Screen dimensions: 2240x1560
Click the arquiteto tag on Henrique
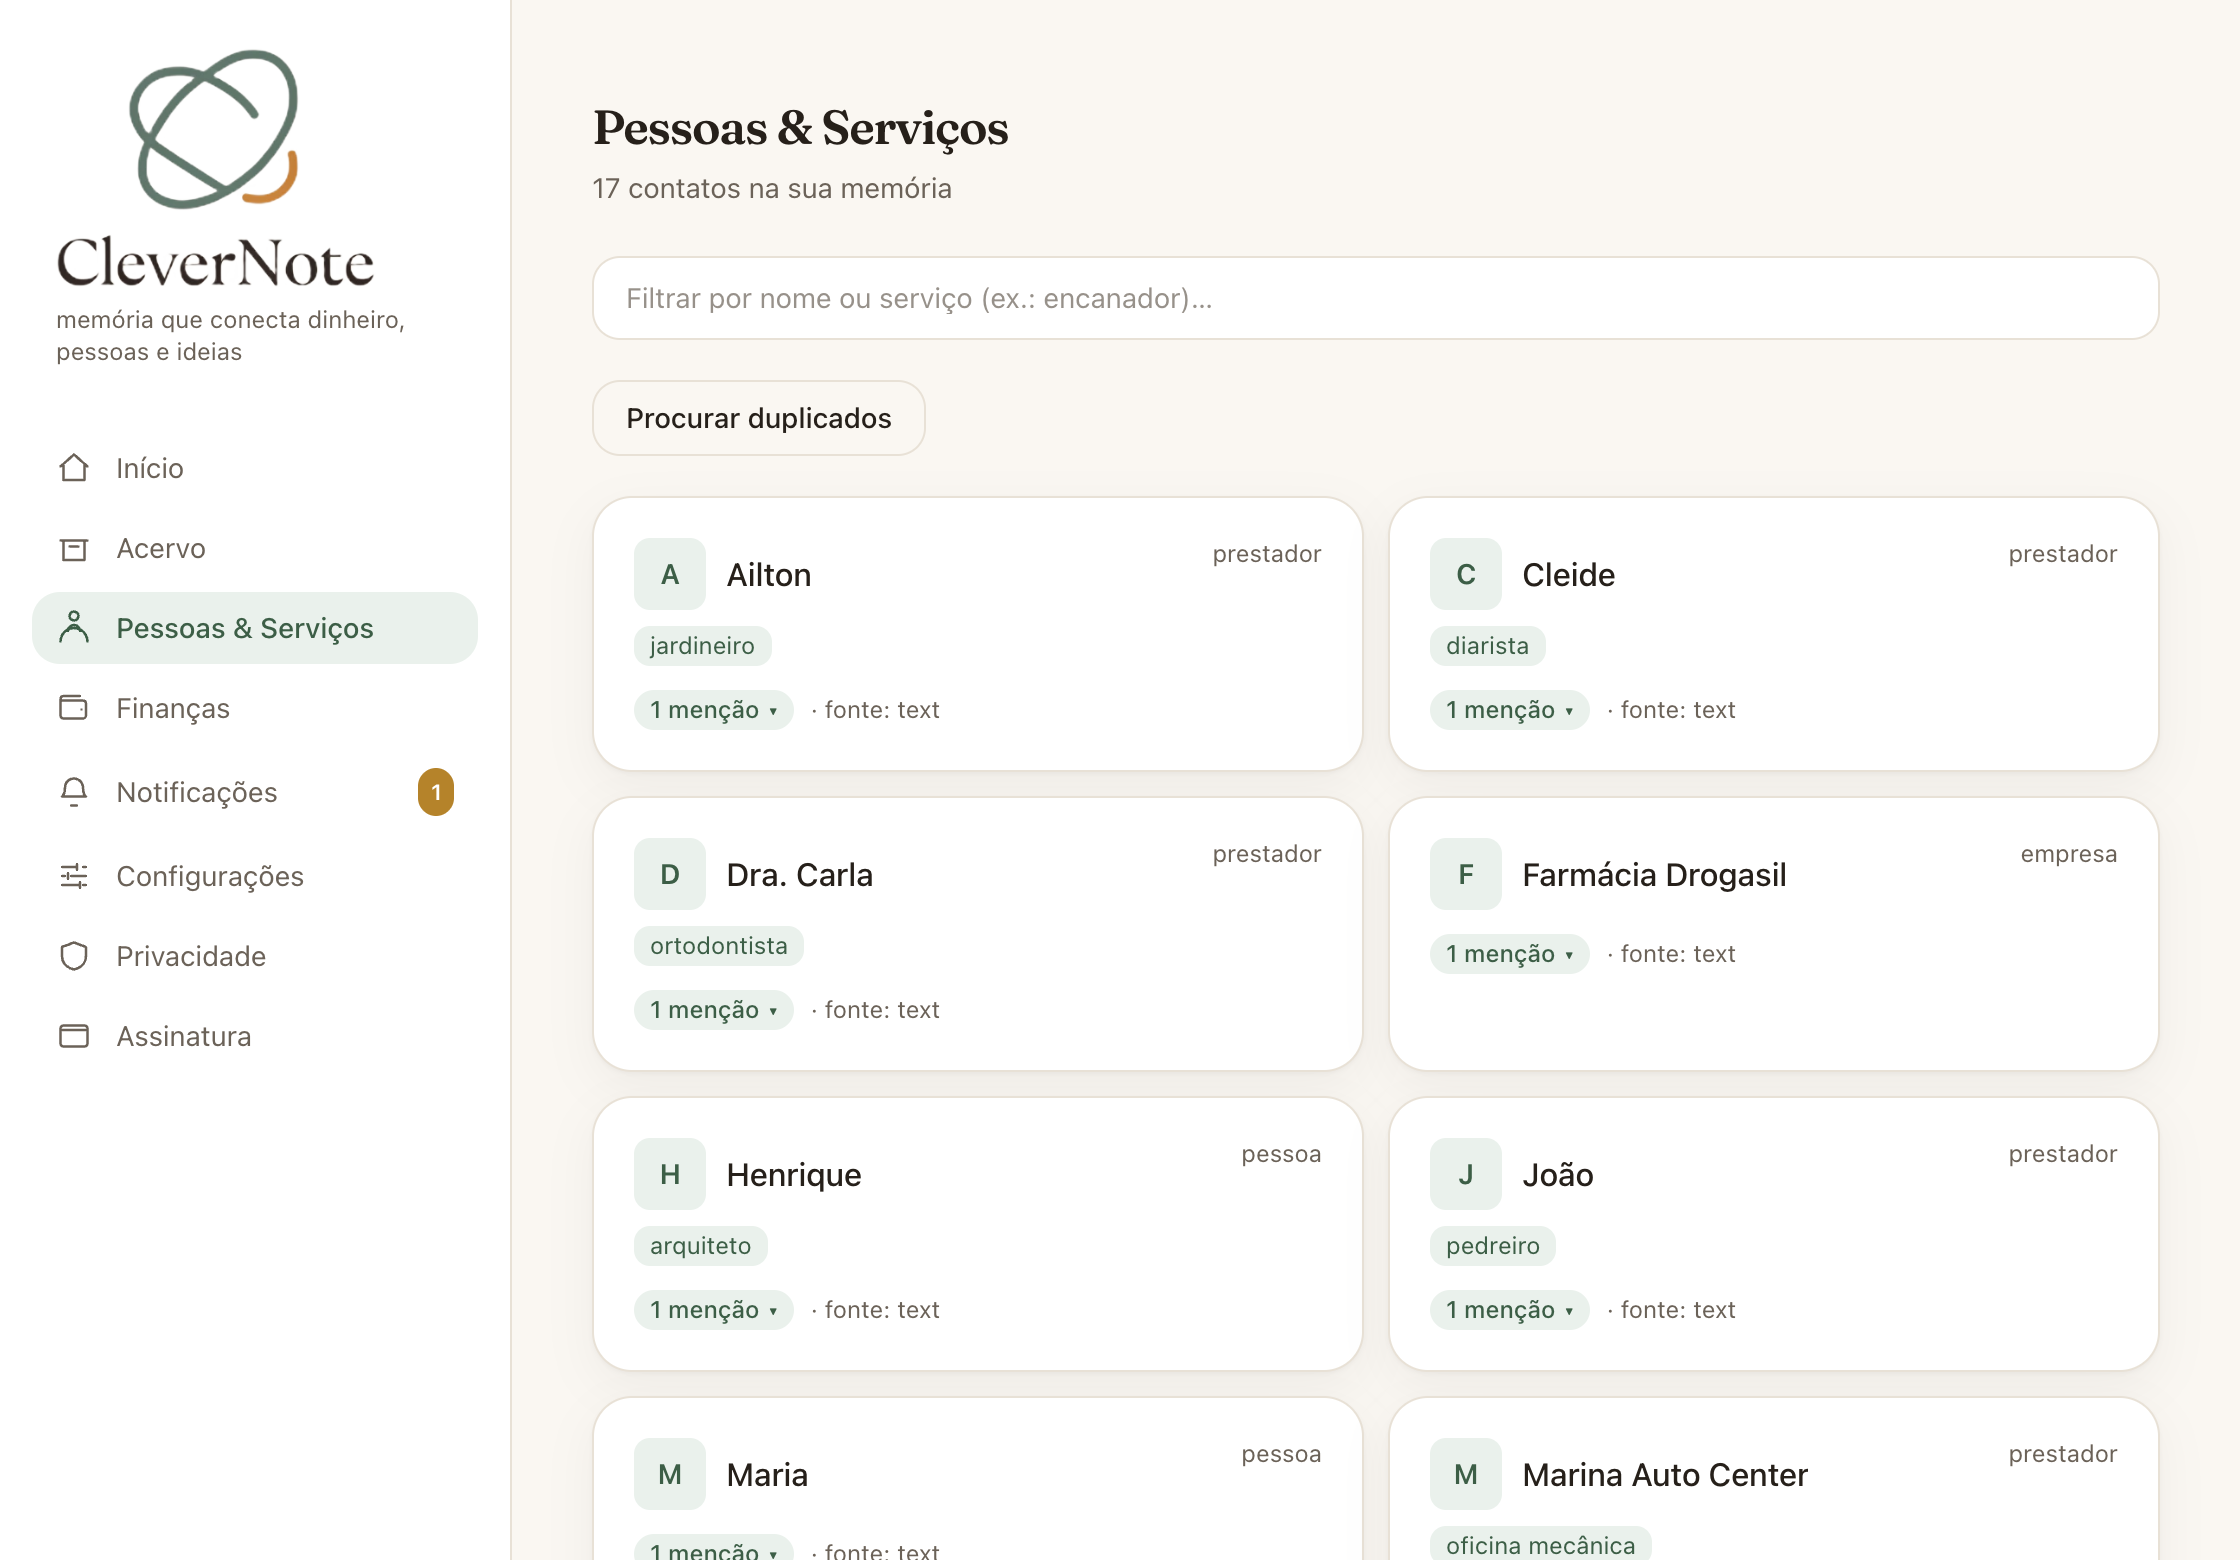701,1246
